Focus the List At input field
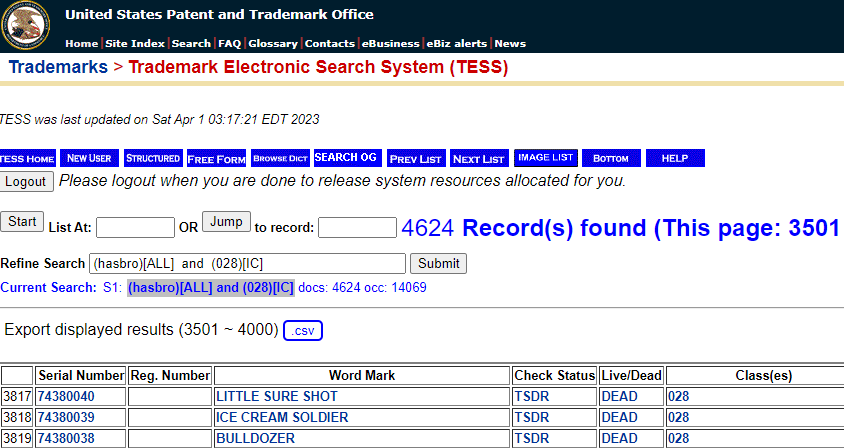The width and height of the screenshot is (844, 448). (x=135, y=228)
